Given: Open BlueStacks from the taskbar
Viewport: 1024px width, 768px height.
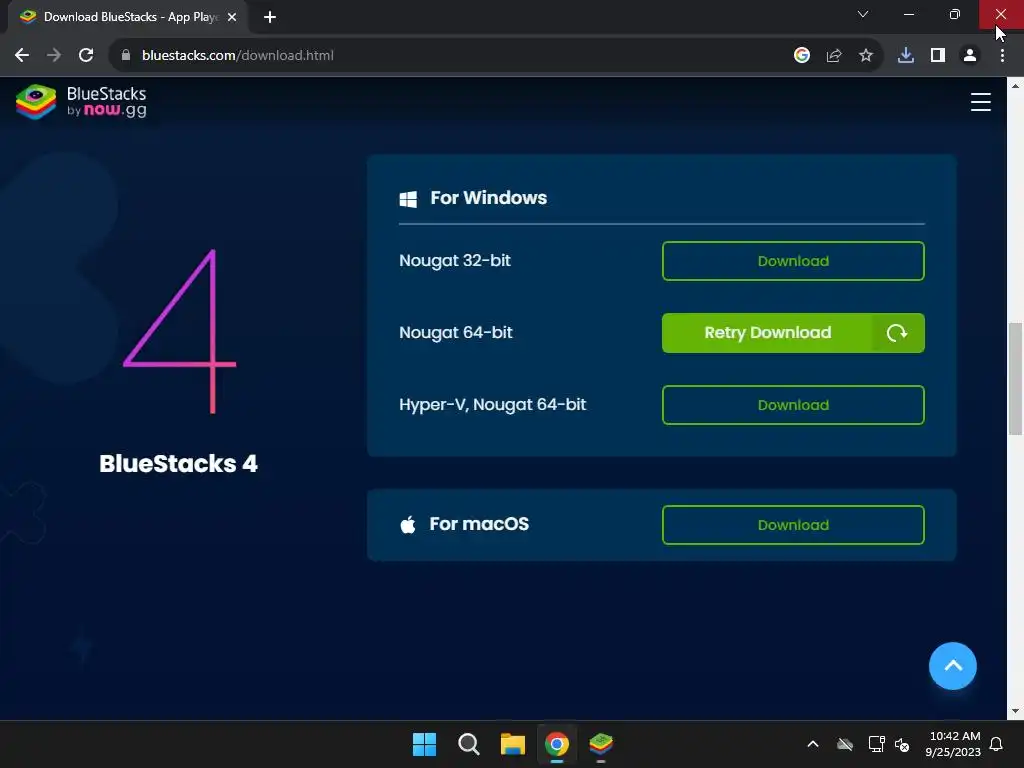Looking at the screenshot, I should point(601,744).
